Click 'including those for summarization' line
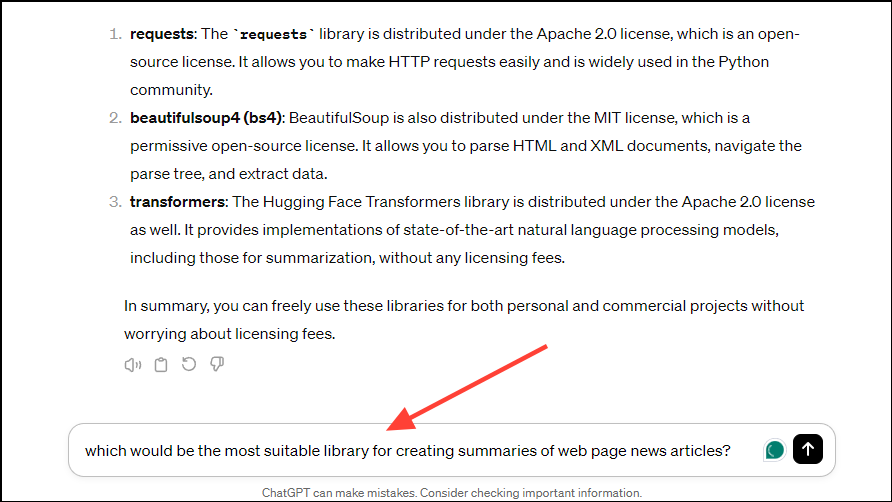Image resolution: width=892 pixels, height=502 pixels. point(347,258)
